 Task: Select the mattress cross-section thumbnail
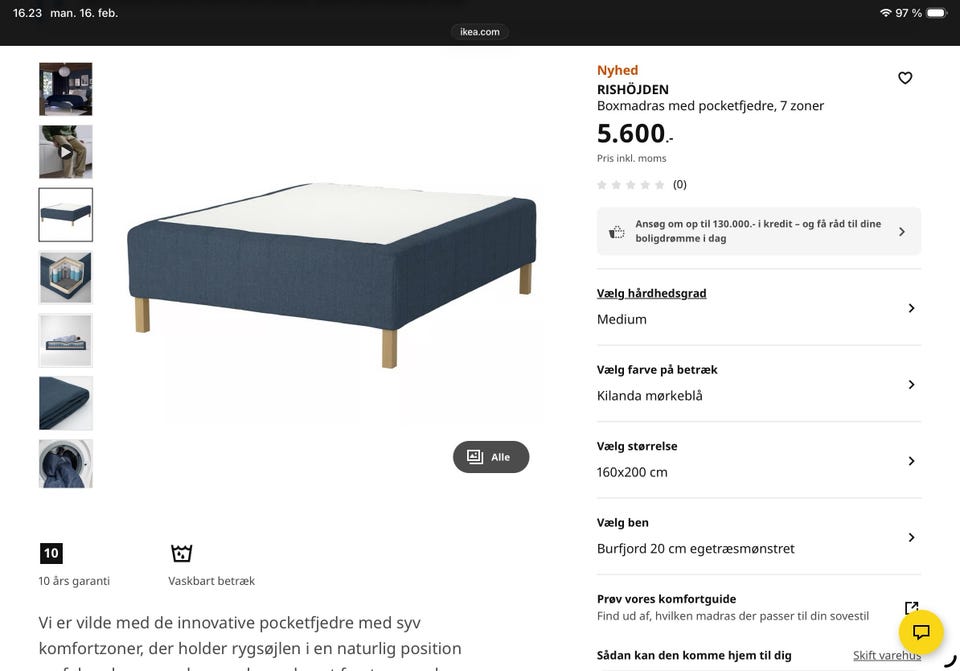[66, 277]
